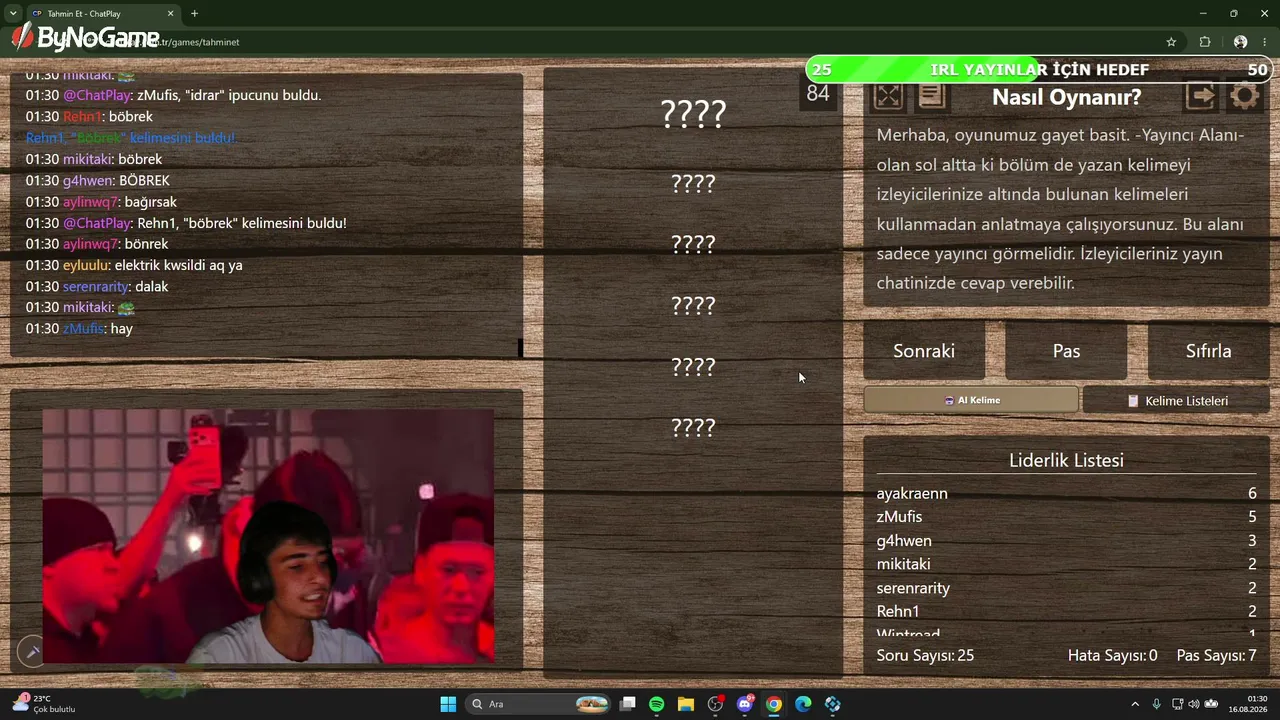Click the chat panel scrollbar handle
This screenshot has height=720, width=1280.
[520, 347]
